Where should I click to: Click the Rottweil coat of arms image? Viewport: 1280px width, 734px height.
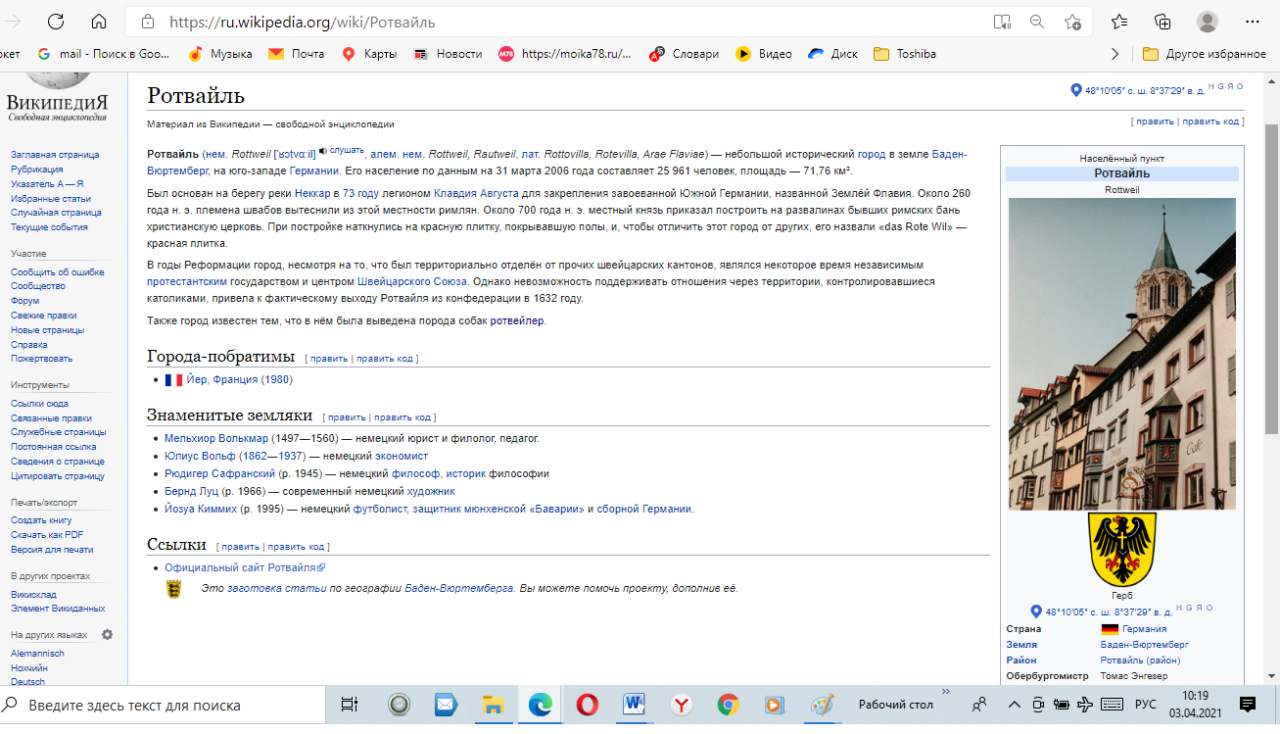1122,549
